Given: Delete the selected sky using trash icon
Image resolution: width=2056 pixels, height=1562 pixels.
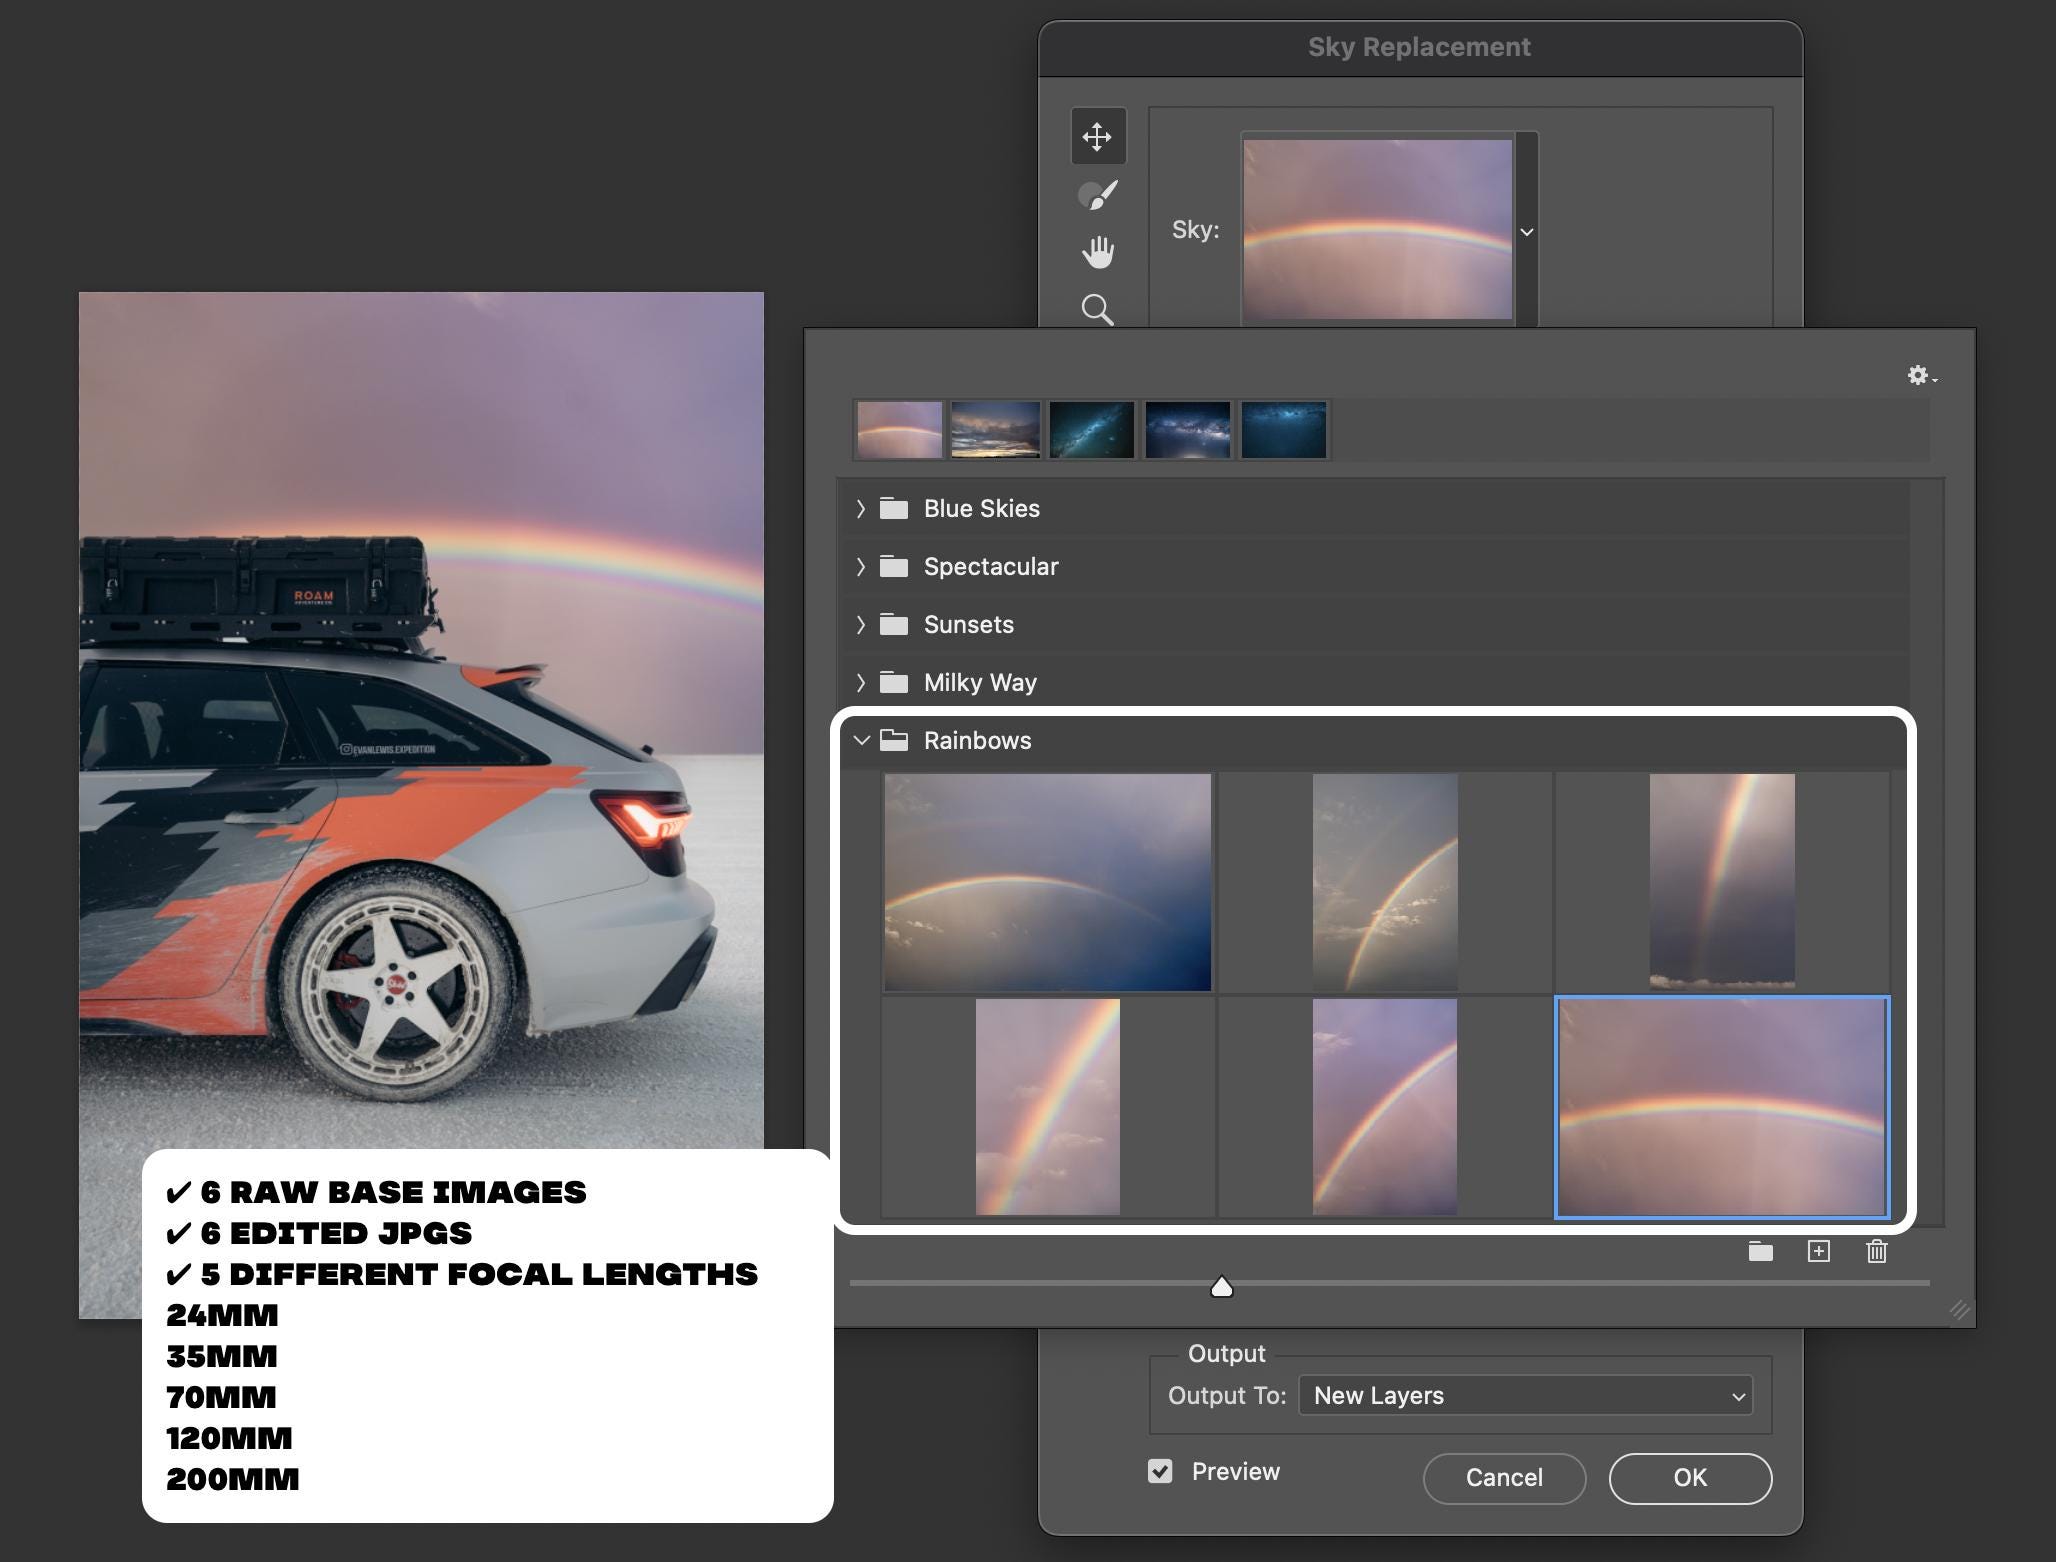Looking at the screenshot, I should [1875, 1252].
